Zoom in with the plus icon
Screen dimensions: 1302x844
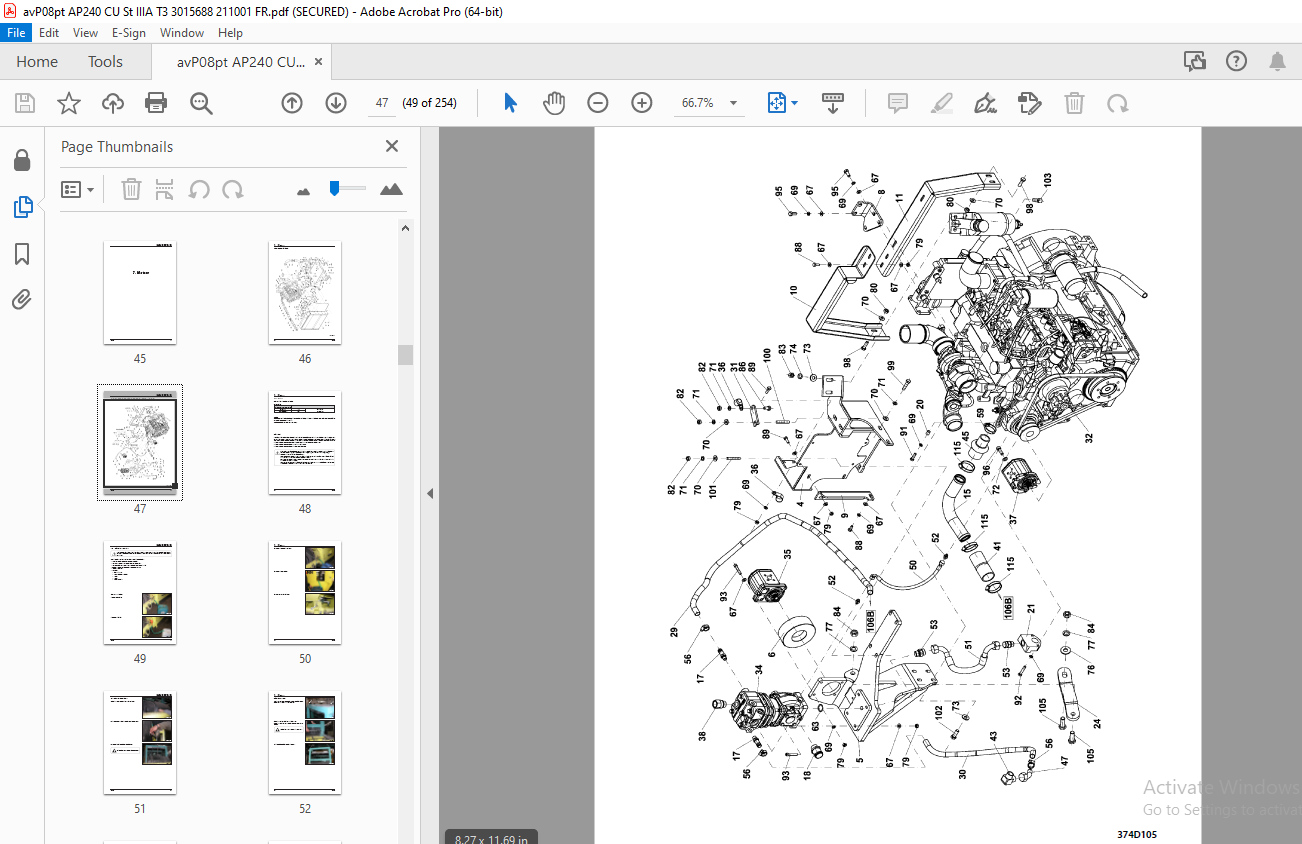tap(642, 103)
